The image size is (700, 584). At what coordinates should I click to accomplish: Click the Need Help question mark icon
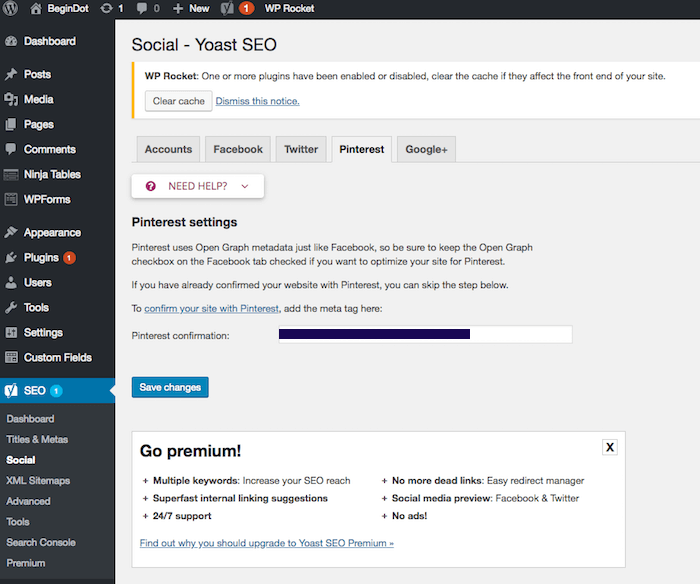point(151,186)
